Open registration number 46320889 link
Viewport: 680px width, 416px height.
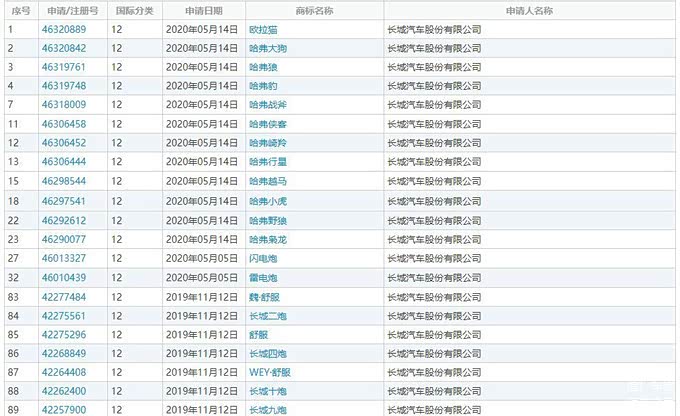[64, 29]
